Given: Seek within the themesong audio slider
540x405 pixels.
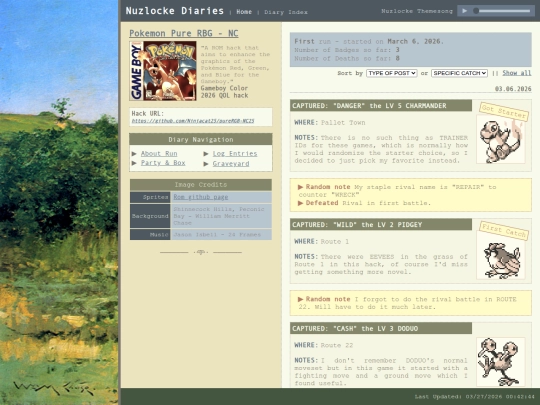Looking at the screenshot, I should coord(502,11).
